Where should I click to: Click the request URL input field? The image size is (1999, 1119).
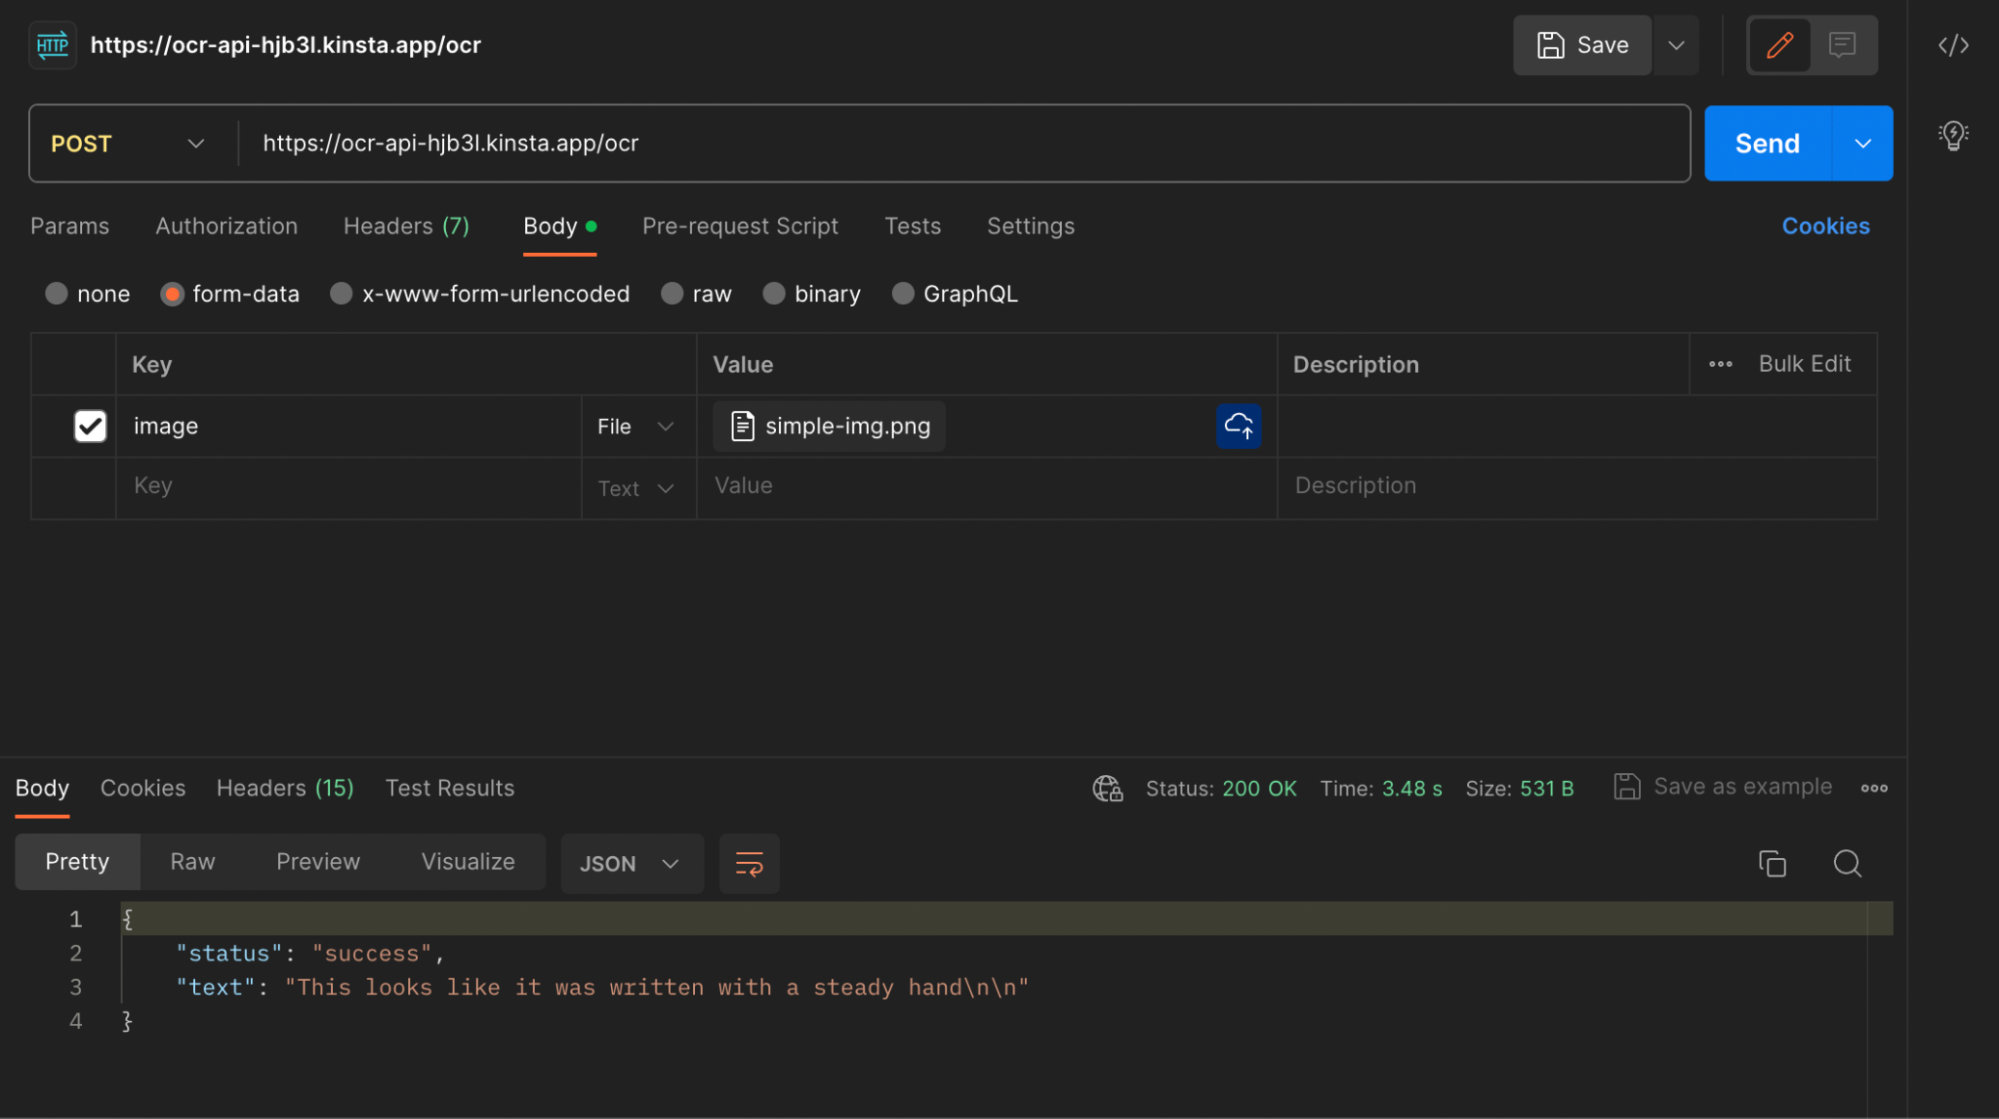960,143
